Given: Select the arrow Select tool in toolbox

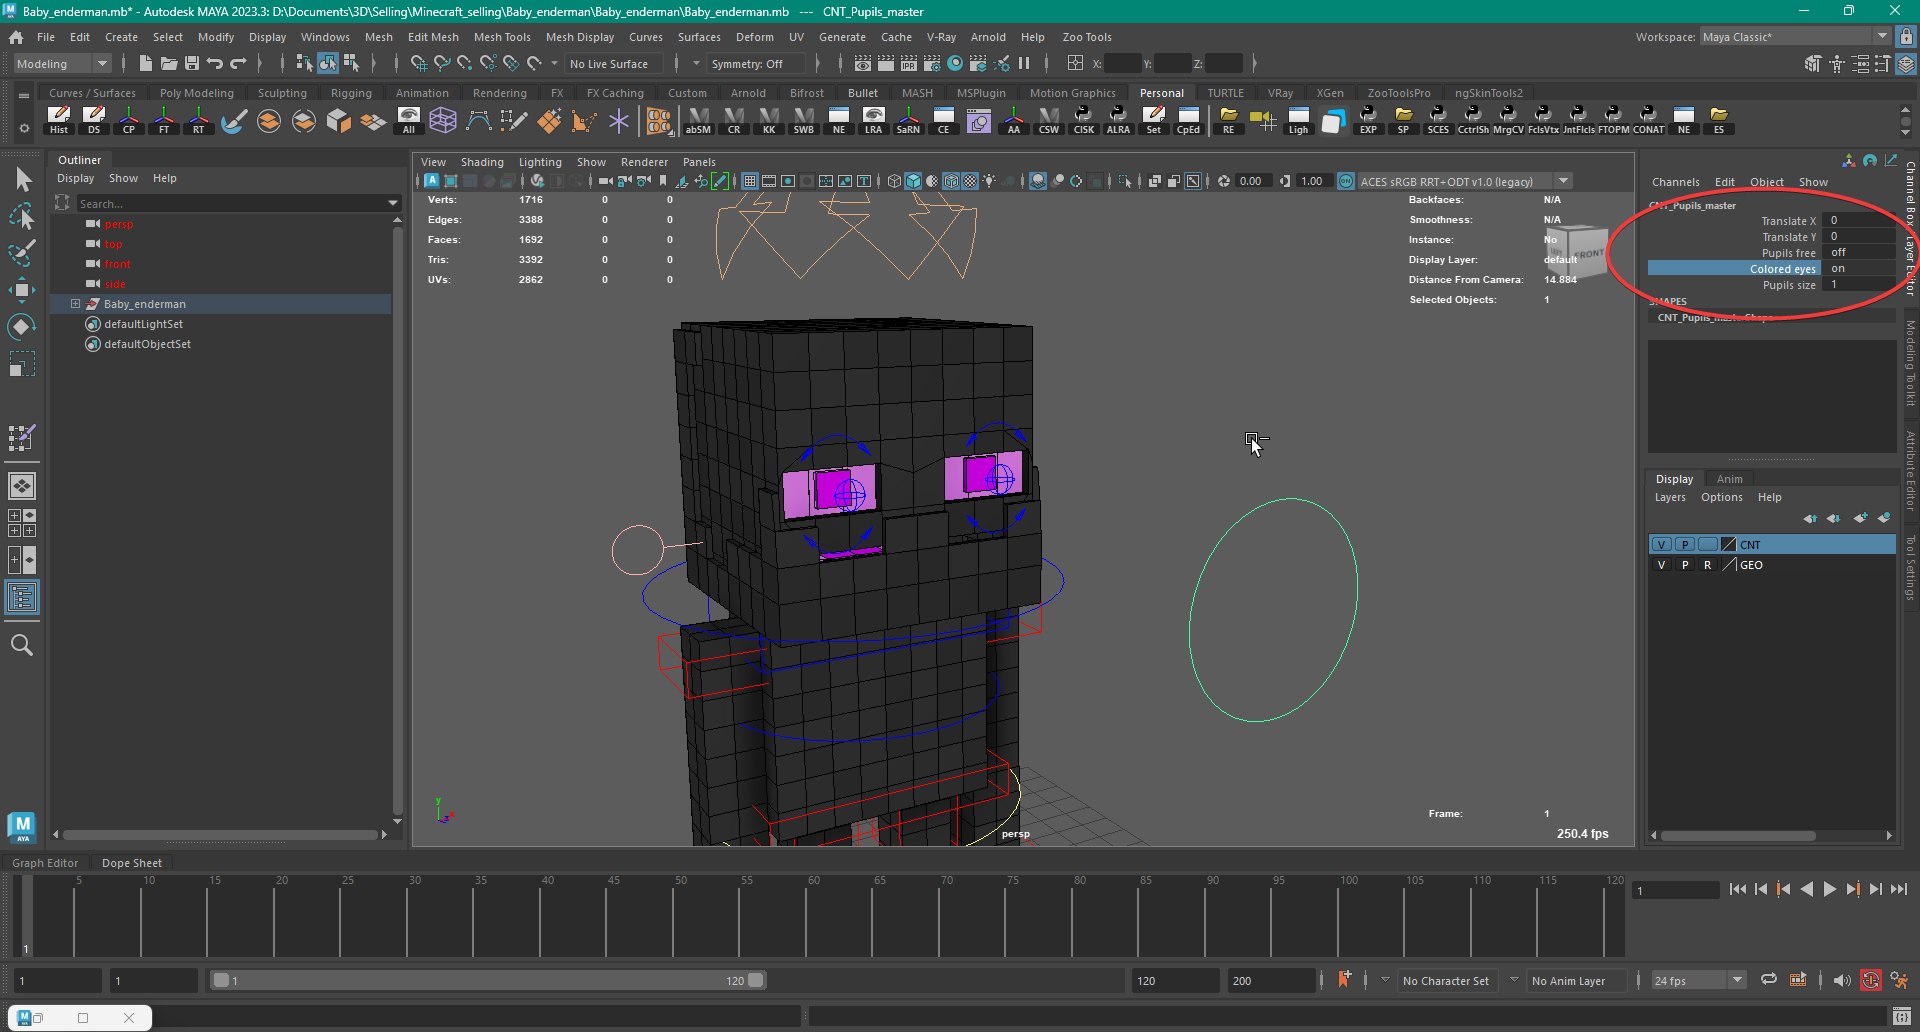Looking at the screenshot, I should pyautogui.click(x=22, y=180).
